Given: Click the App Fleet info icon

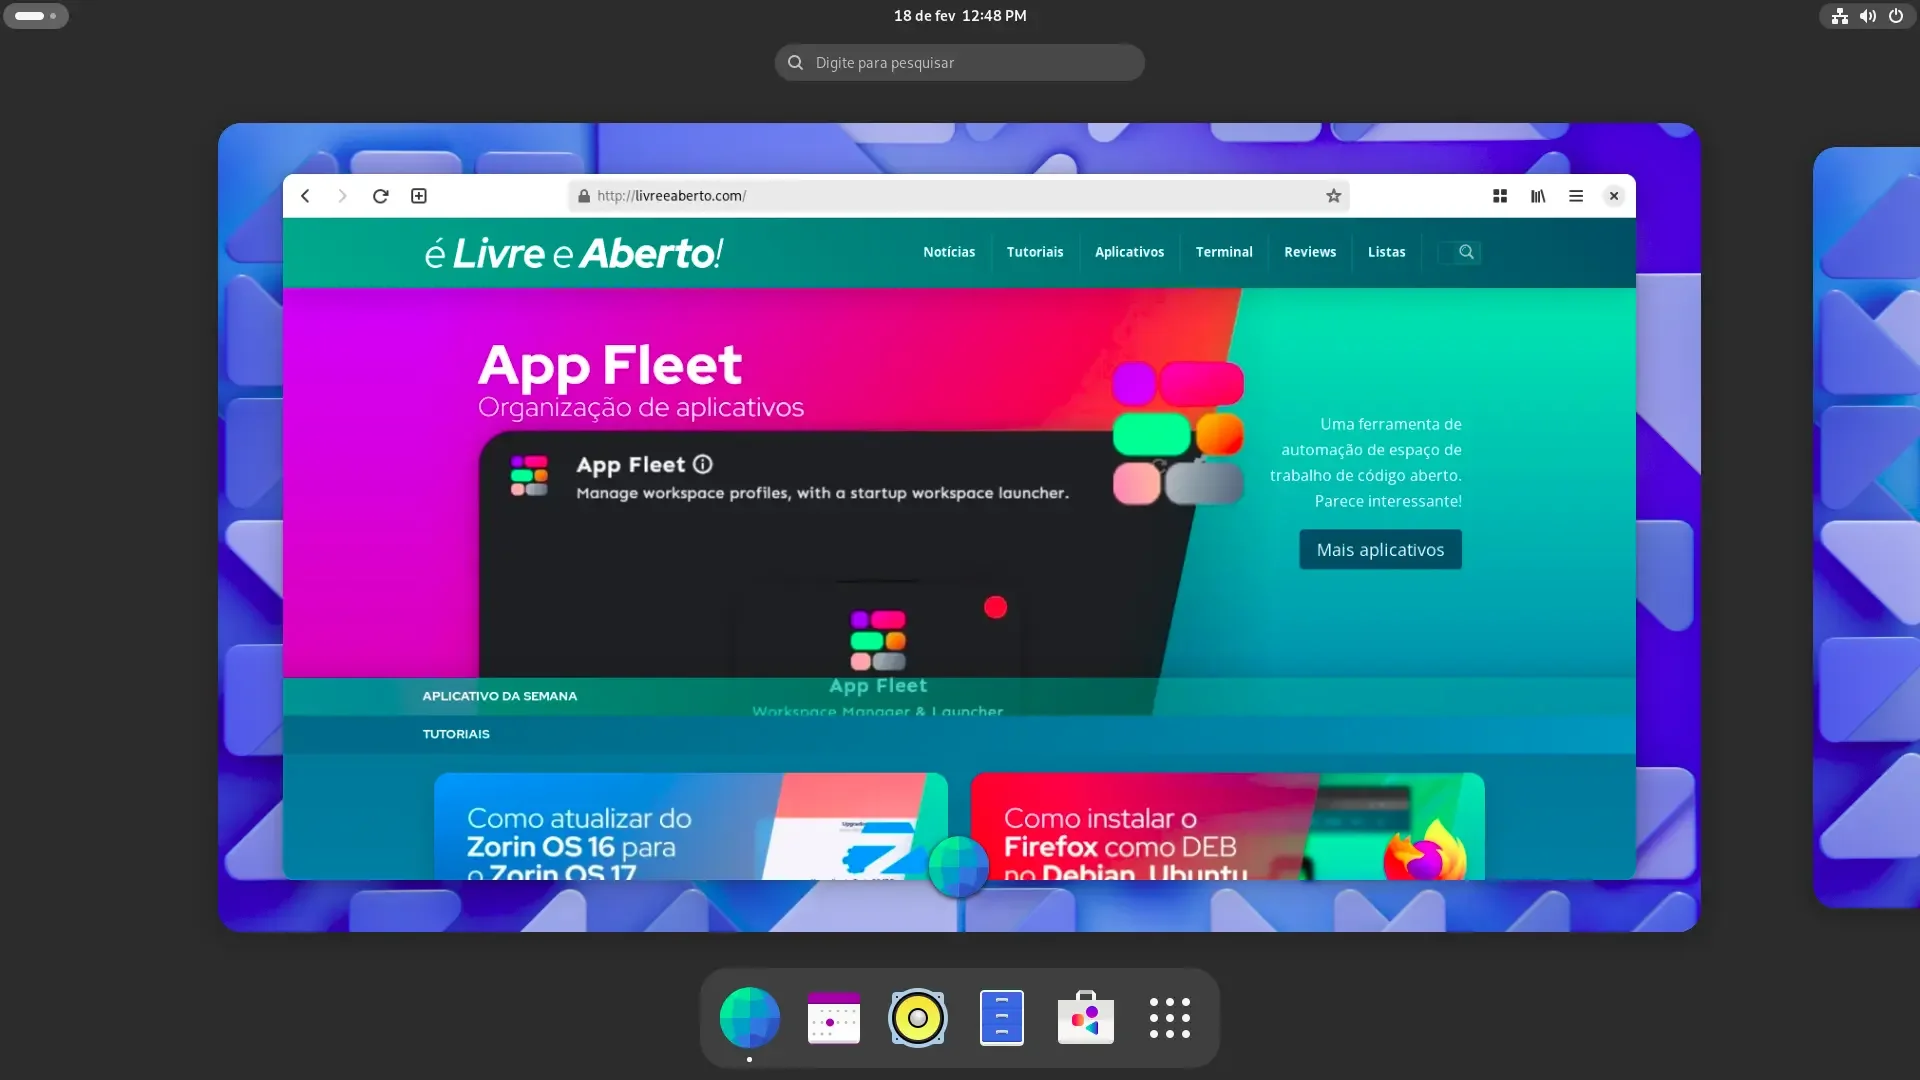Looking at the screenshot, I should click(703, 464).
